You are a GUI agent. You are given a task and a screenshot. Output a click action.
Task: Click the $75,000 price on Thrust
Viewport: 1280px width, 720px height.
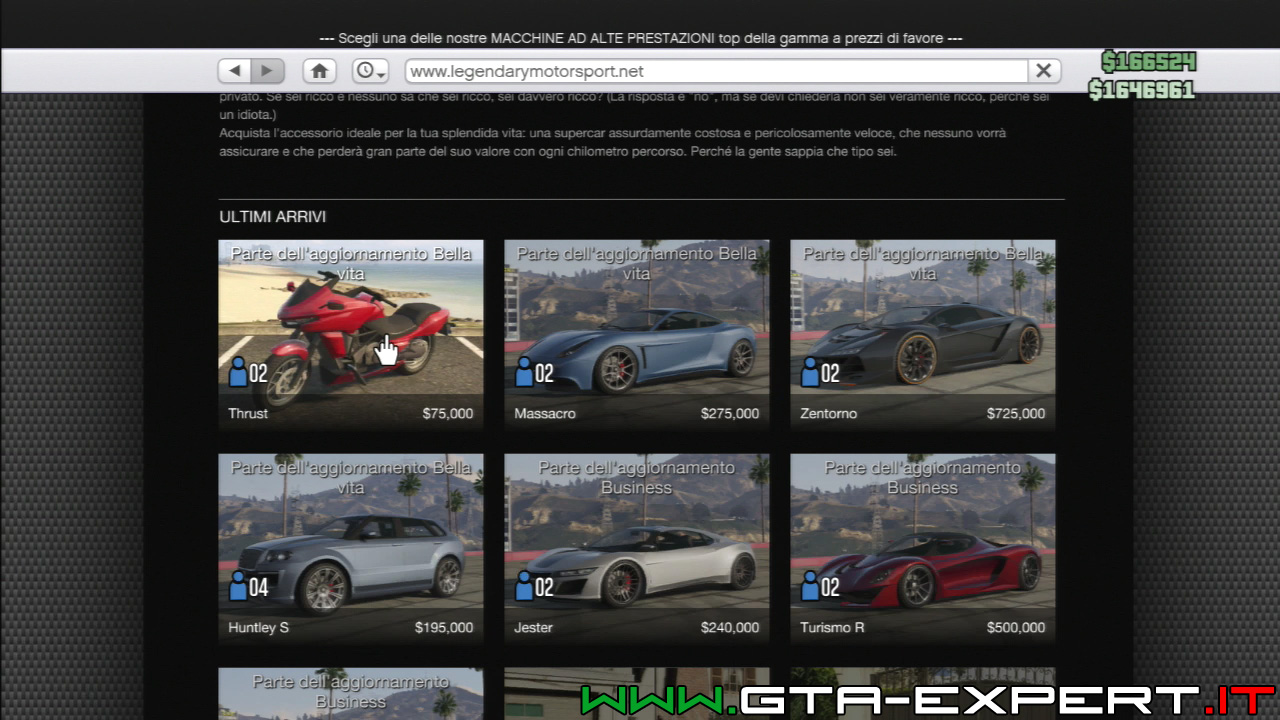(x=448, y=413)
